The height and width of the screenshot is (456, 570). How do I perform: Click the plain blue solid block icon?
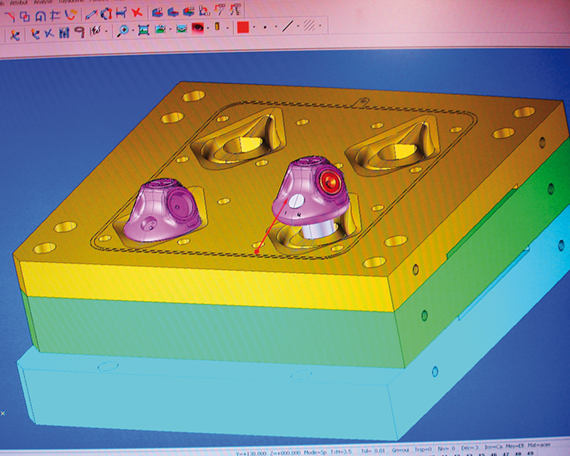pyautogui.click(x=173, y=12)
